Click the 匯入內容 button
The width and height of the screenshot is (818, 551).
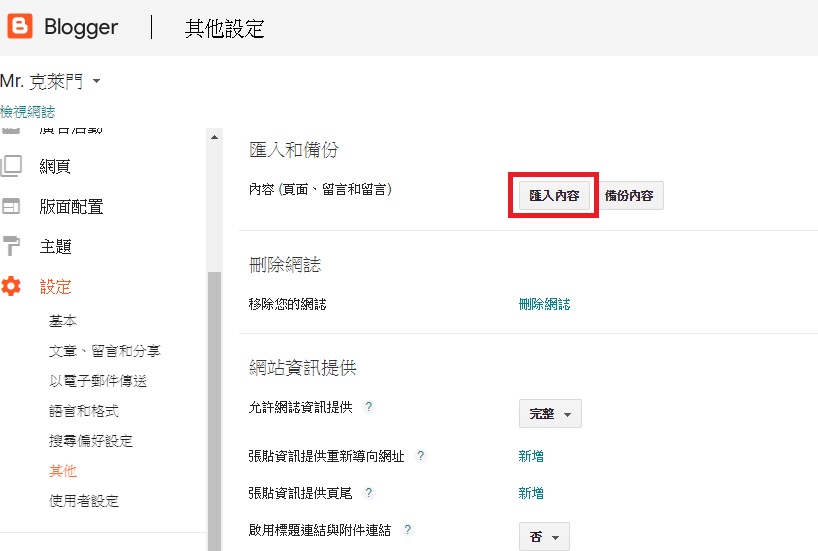click(x=554, y=196)
